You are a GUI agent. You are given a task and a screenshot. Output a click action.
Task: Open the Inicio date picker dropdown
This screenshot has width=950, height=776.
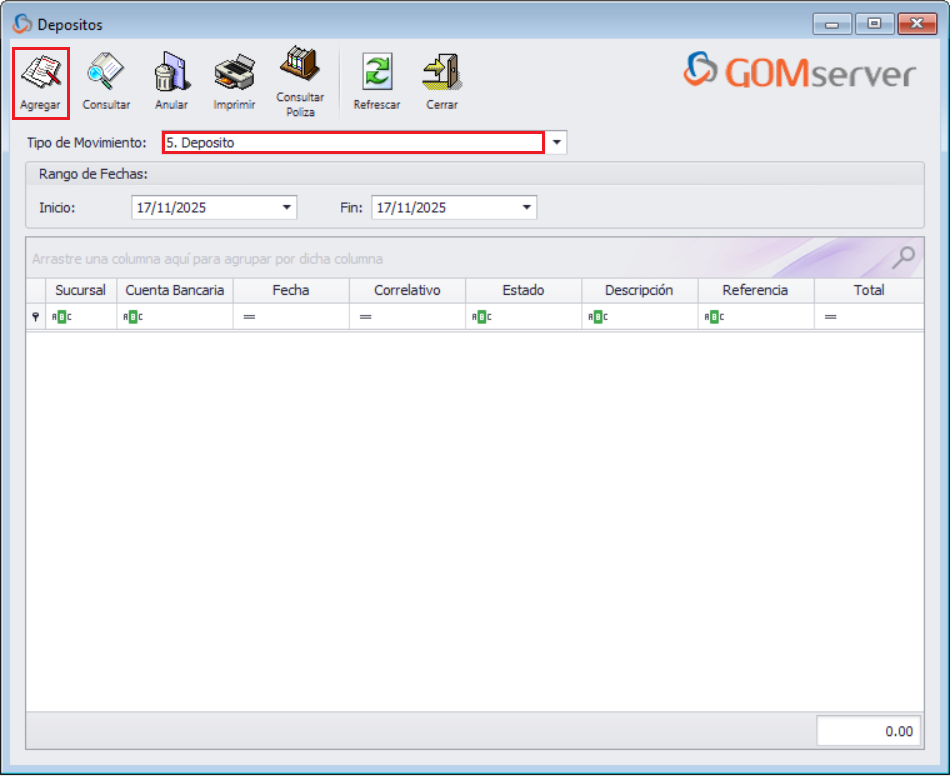[288, 207]
